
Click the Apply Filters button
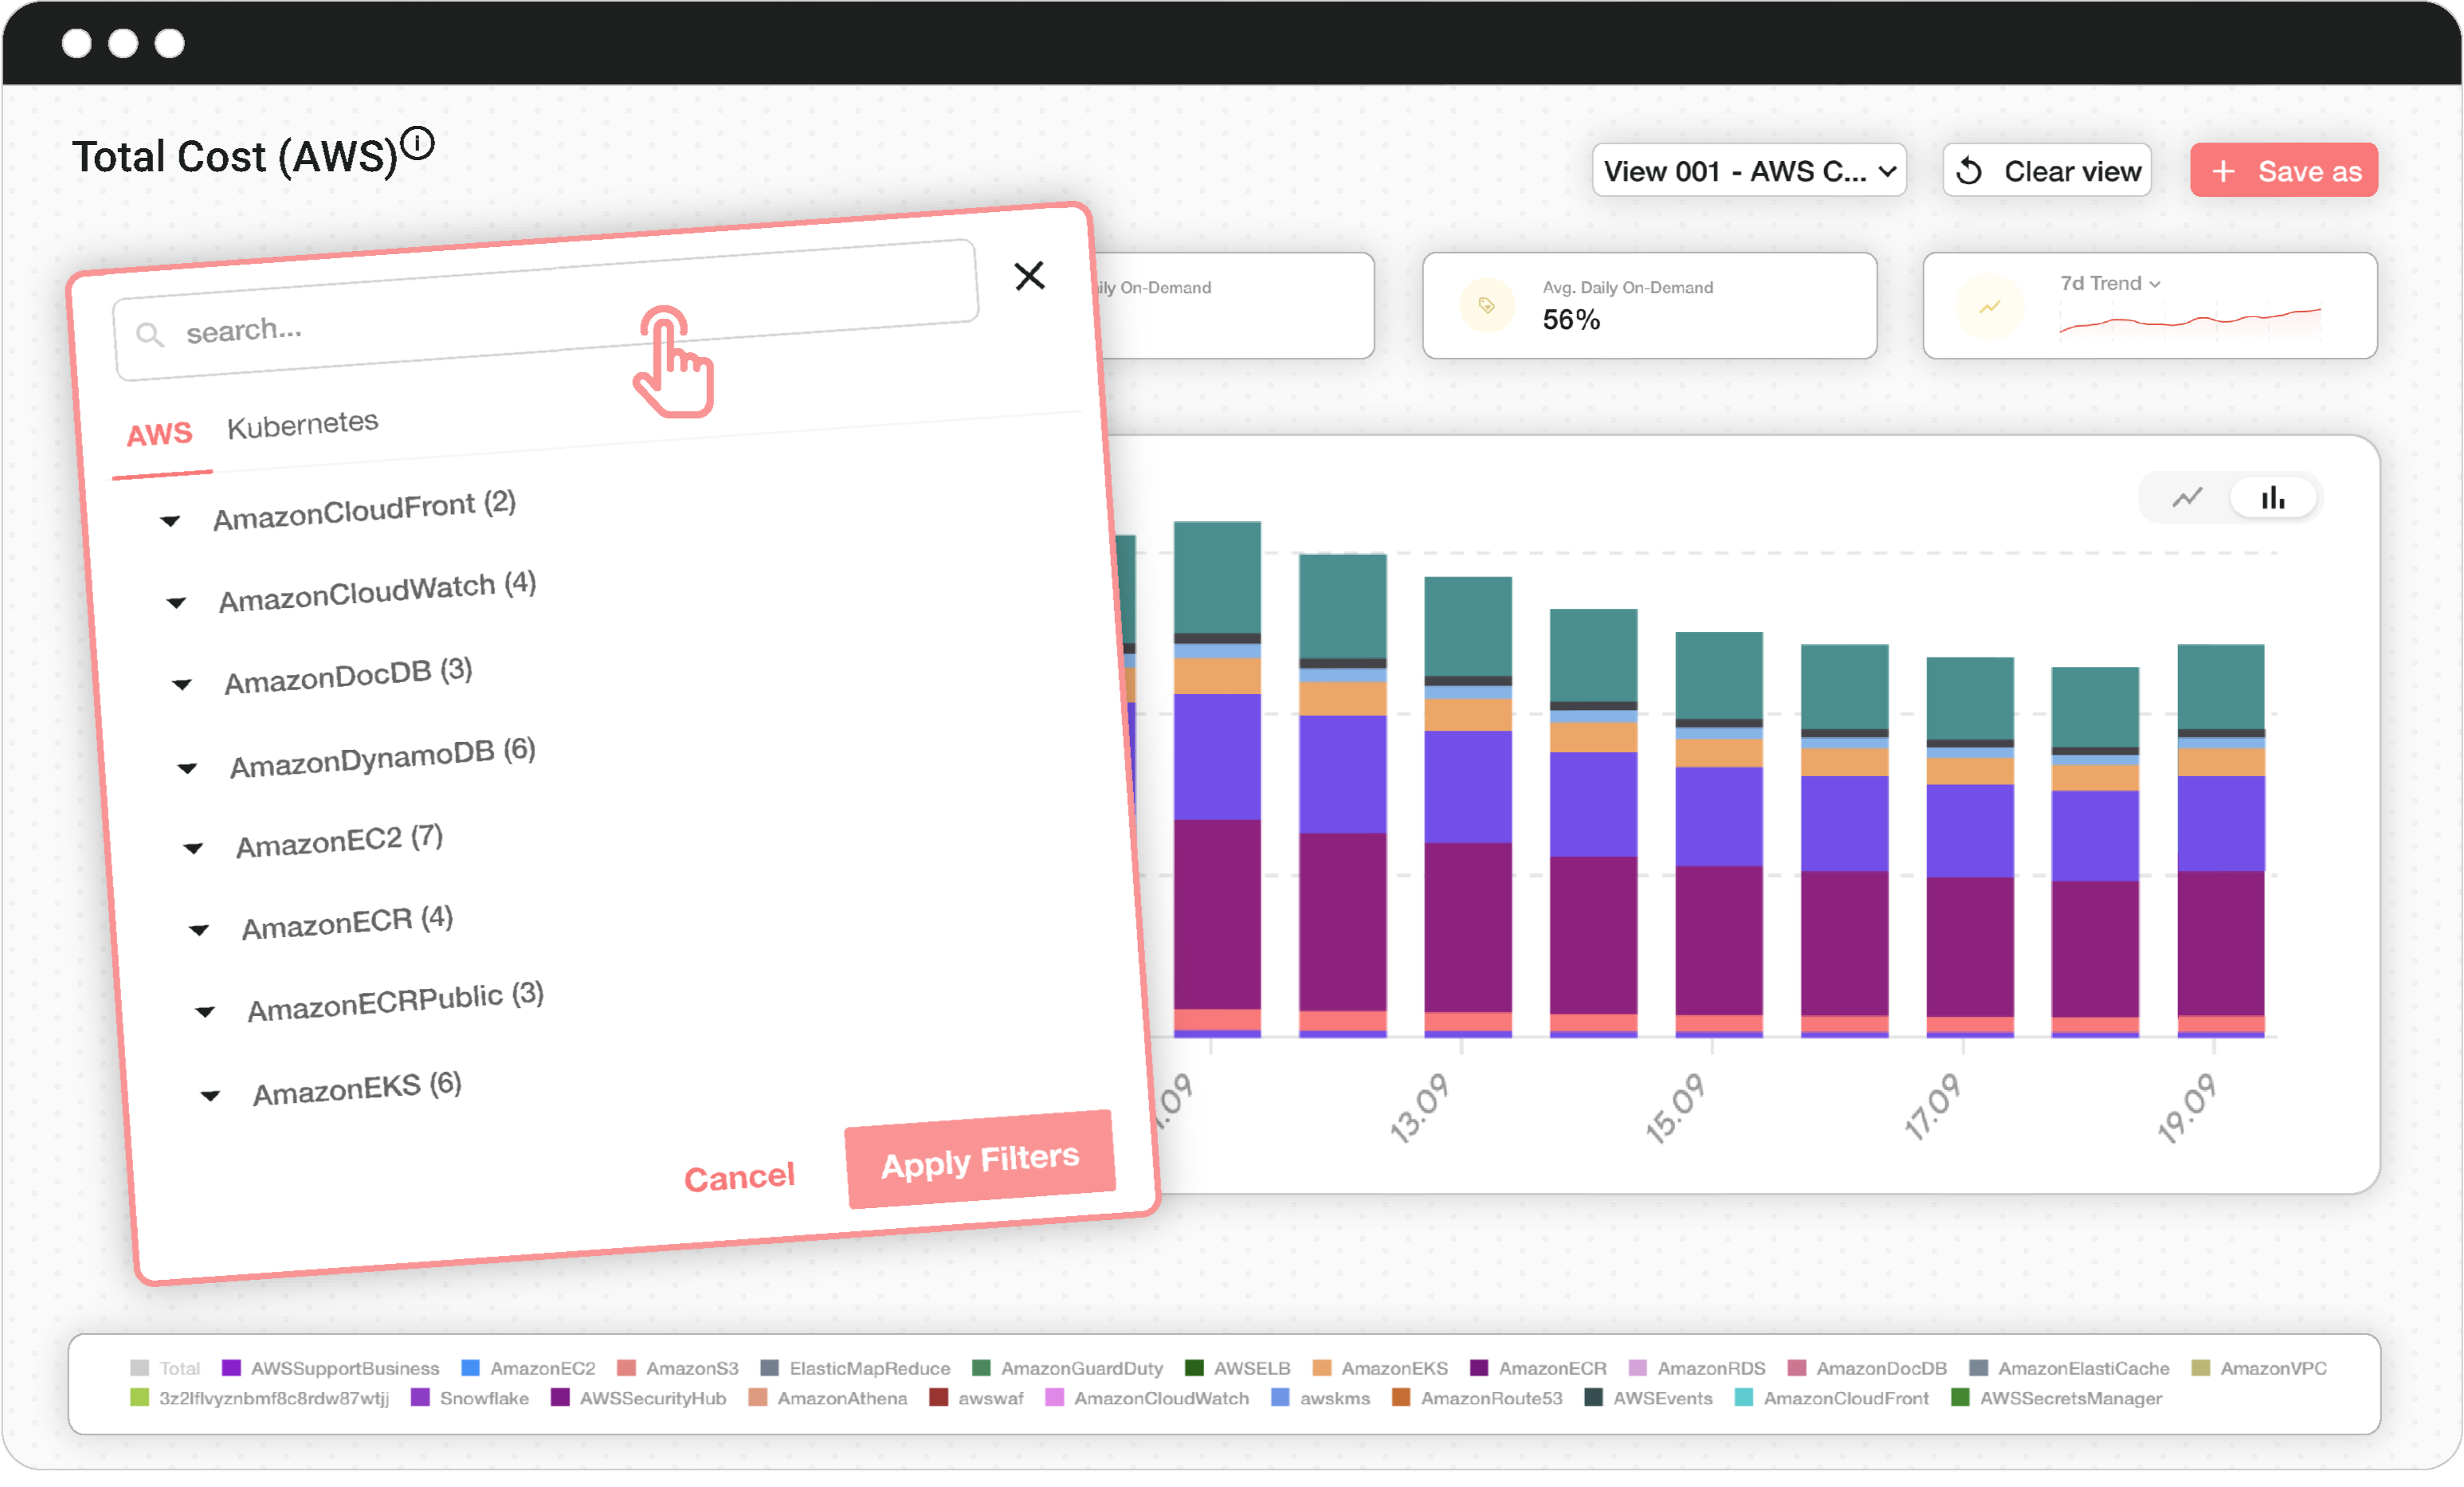(x=980, y=1160)
